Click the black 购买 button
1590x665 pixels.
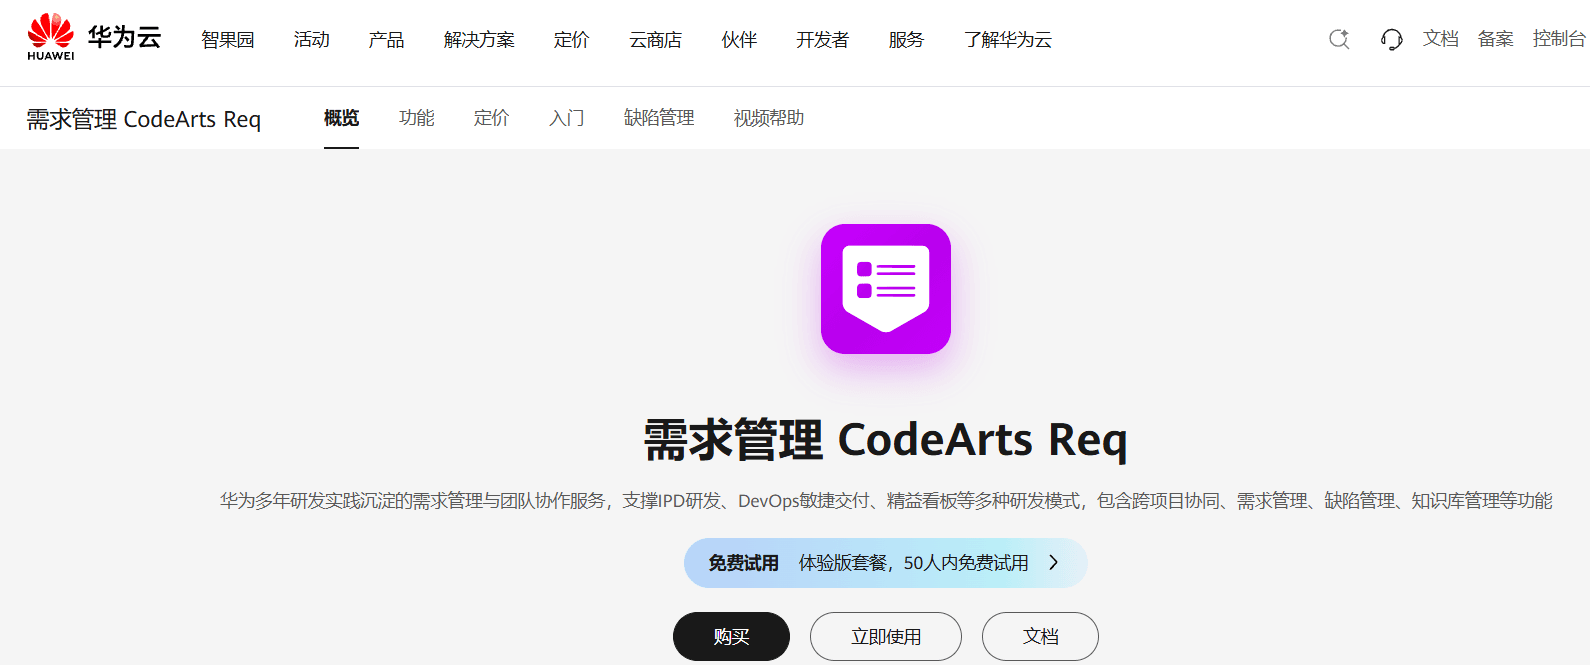(731, 636)
